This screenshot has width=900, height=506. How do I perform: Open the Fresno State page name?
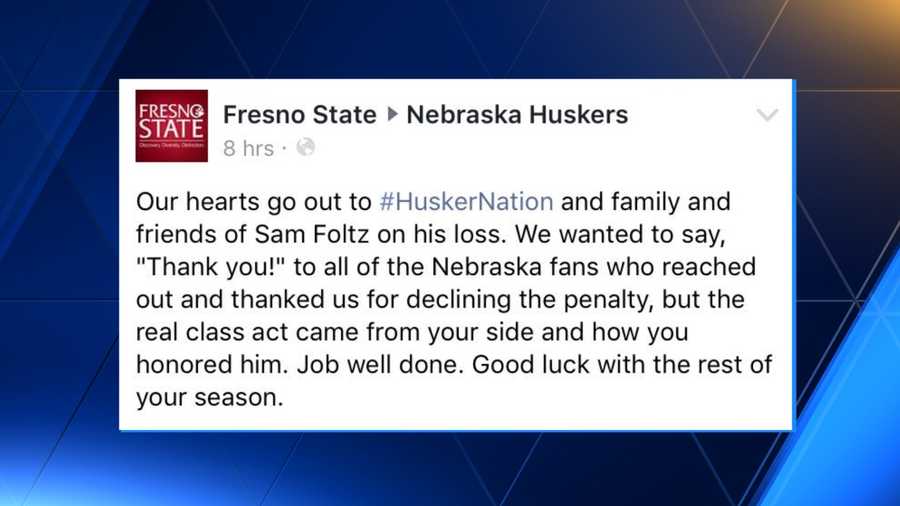pyautogui.click(x=300, y=115)
